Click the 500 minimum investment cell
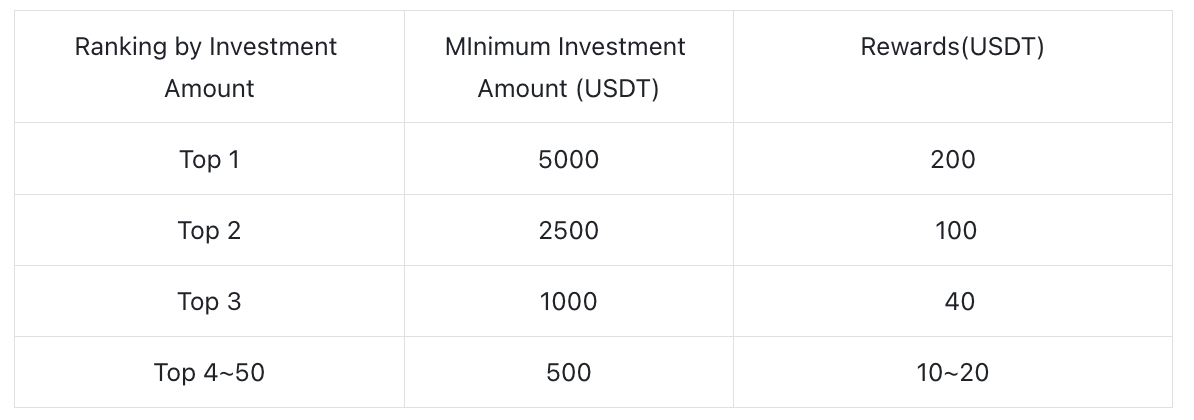 (568, 373)
